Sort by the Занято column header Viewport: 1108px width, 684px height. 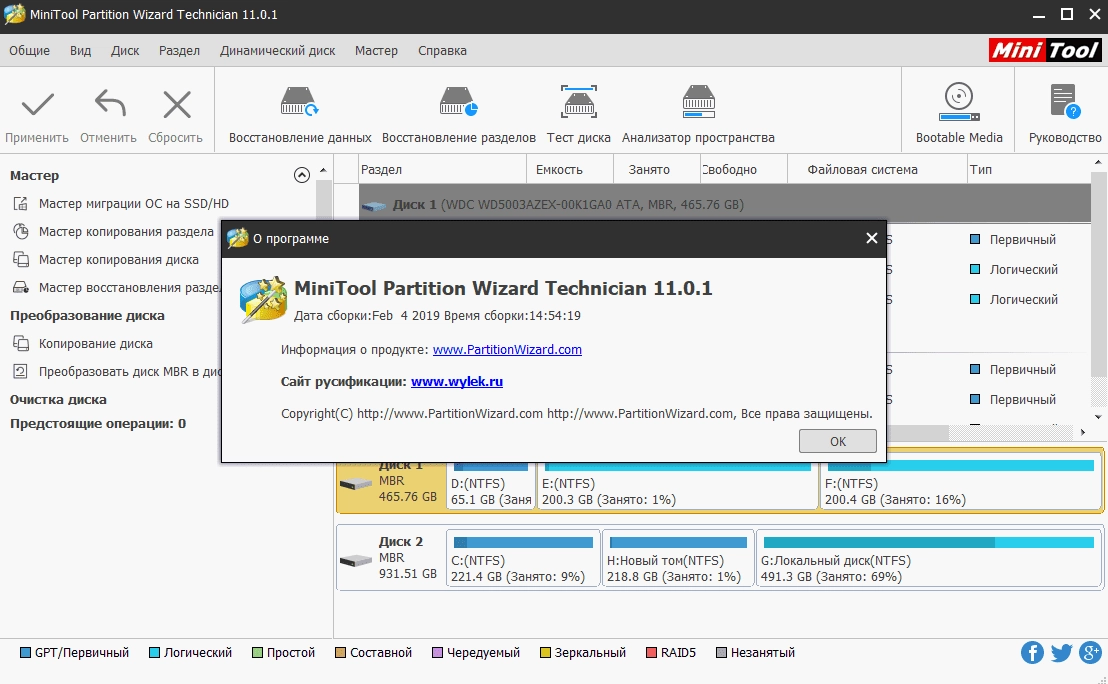(x=656, y=170)
